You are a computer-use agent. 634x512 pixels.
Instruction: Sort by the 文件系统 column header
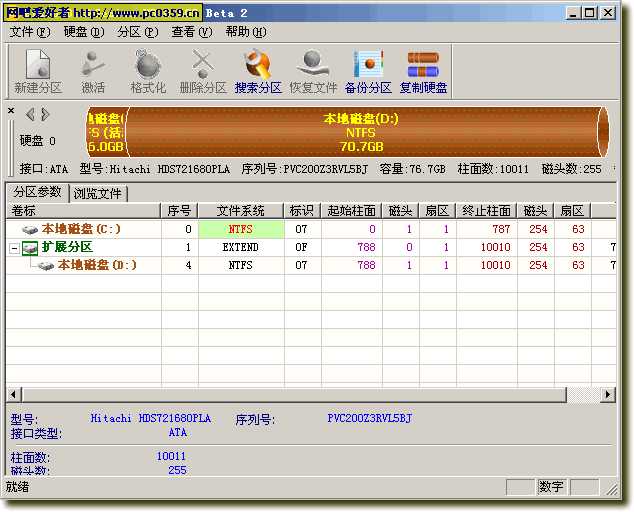point(241,211)
